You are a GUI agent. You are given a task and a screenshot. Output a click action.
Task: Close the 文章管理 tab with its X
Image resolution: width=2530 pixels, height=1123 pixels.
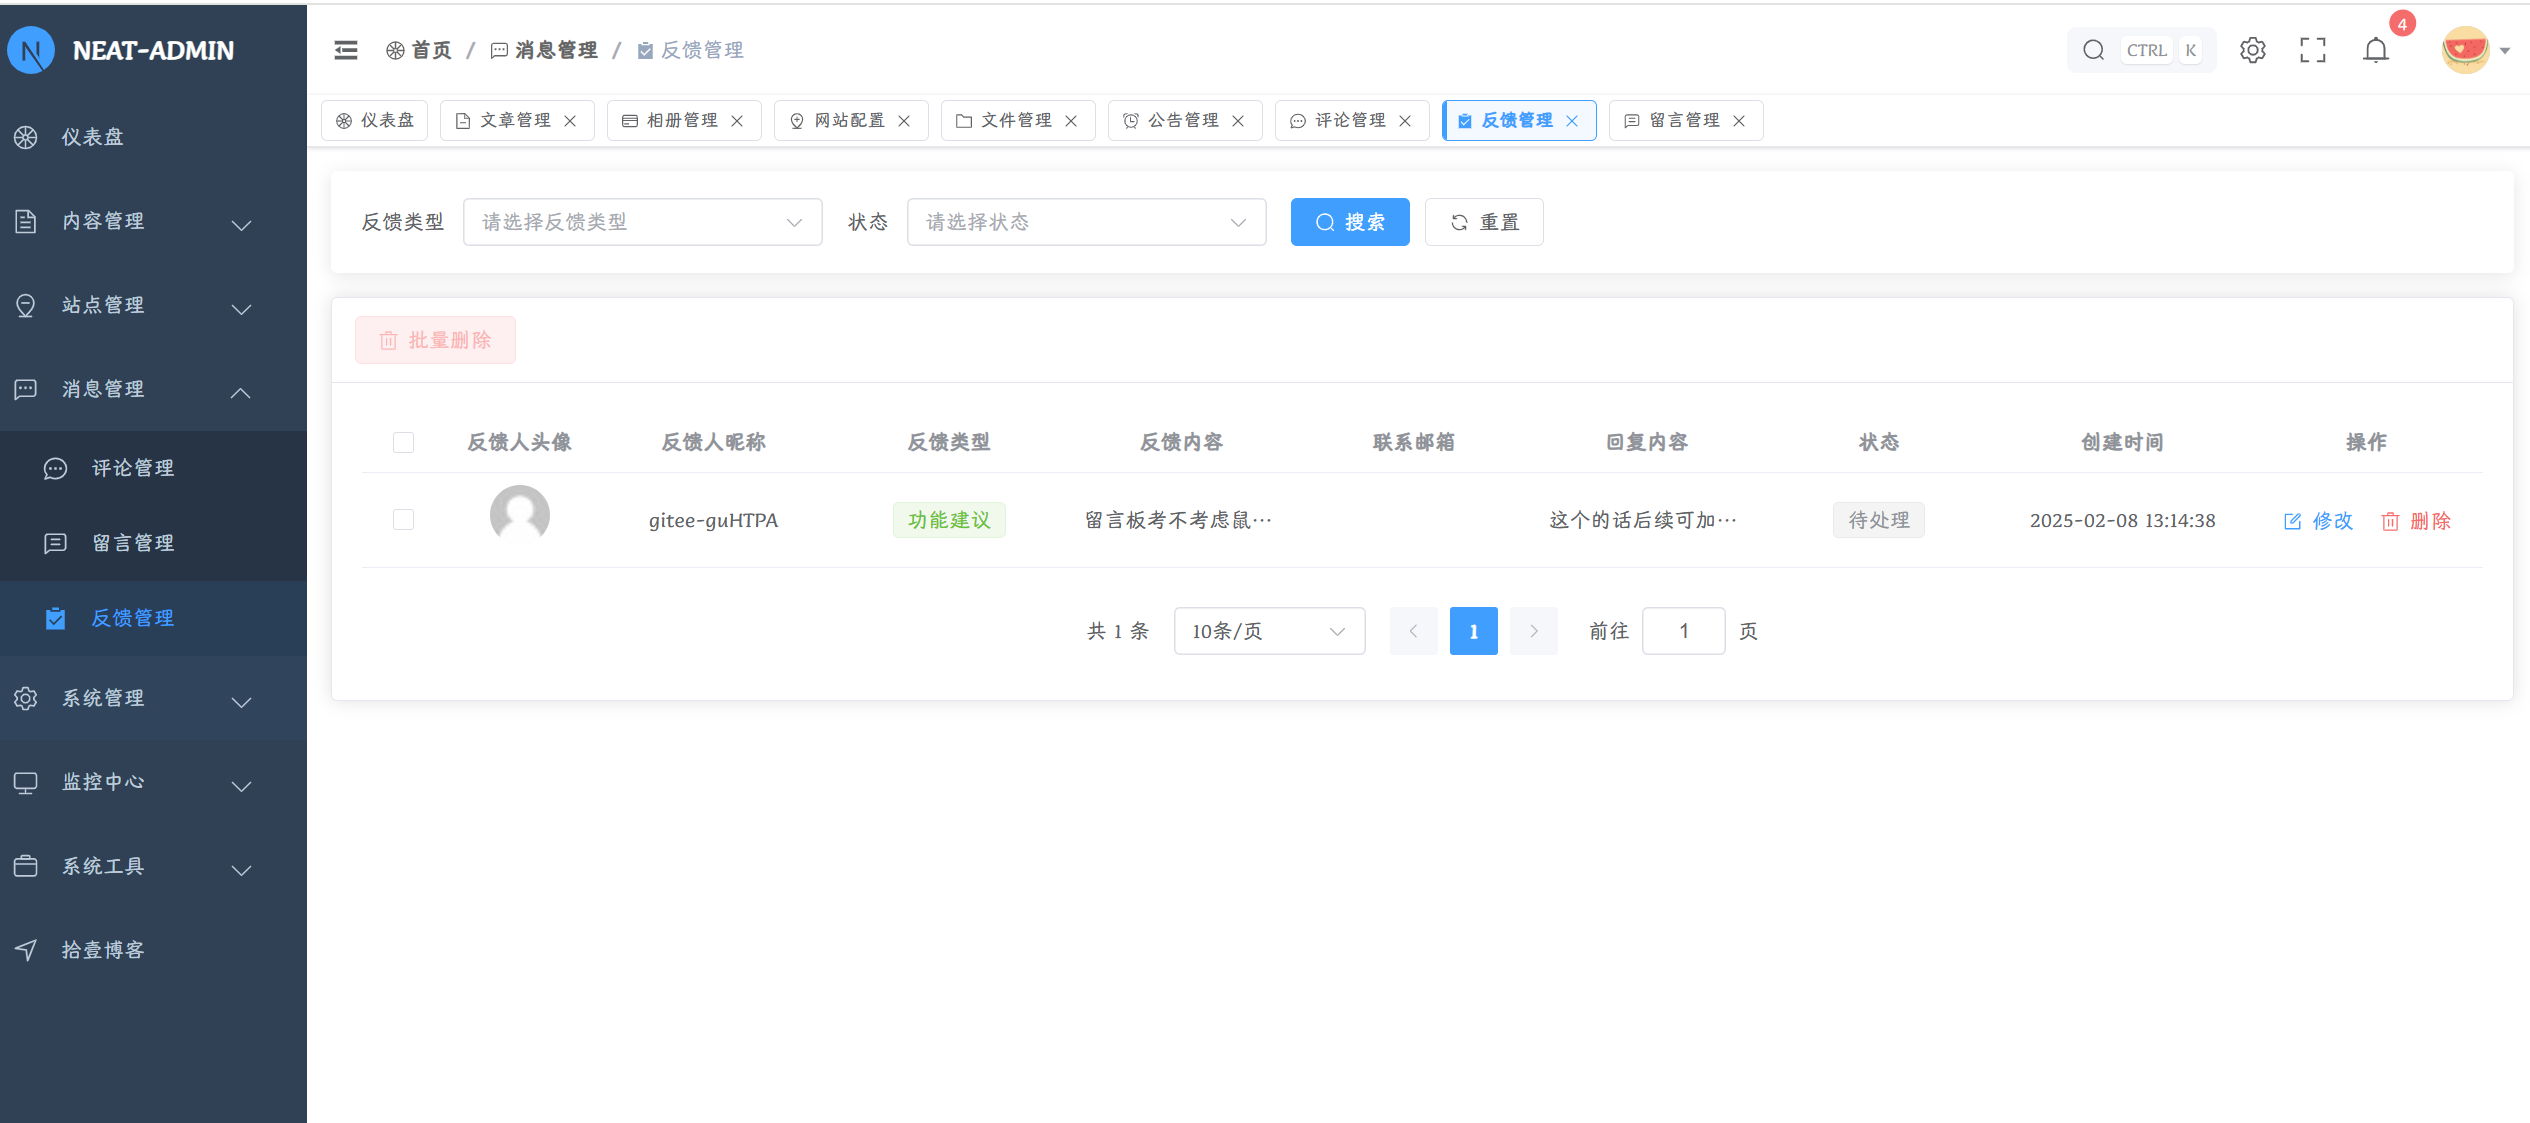click(x=570, y=121)
